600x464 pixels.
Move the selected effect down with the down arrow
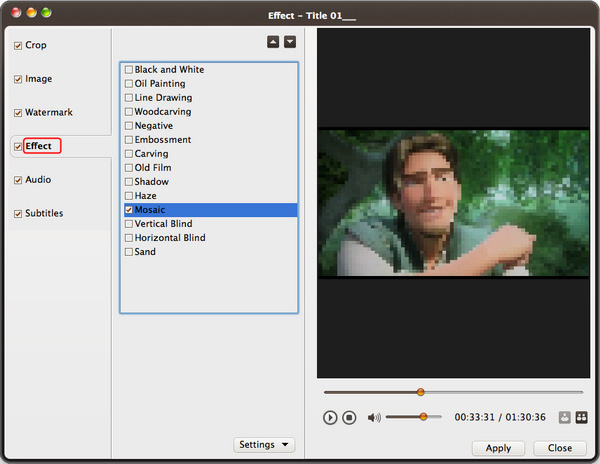[290, 42]
